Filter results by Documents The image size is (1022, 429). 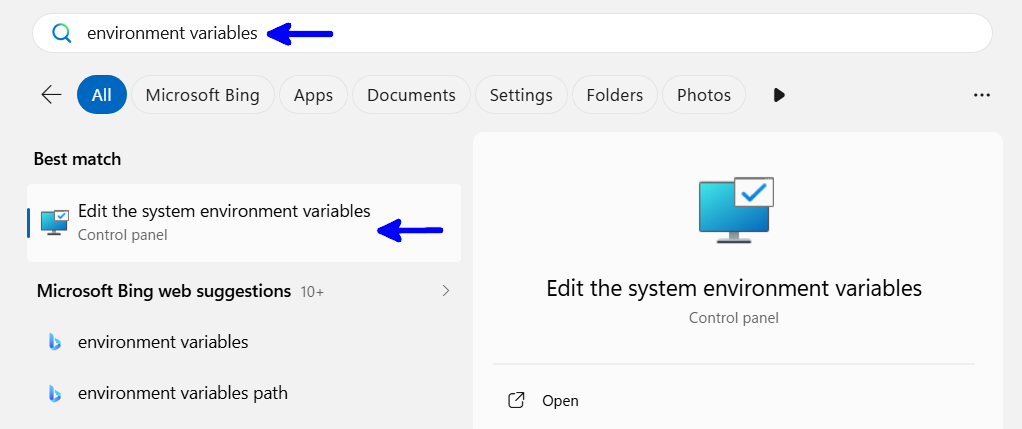[x=411, y=95]
